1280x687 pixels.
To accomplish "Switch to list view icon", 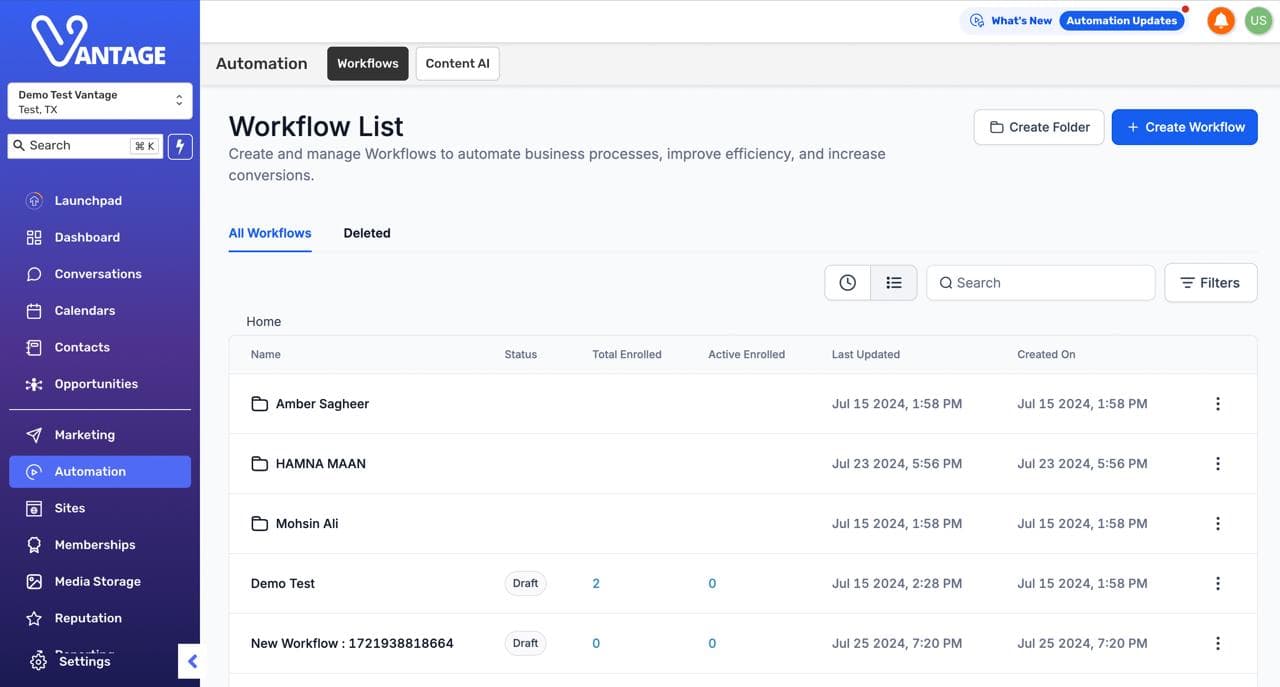I will (x=894, y=283).
